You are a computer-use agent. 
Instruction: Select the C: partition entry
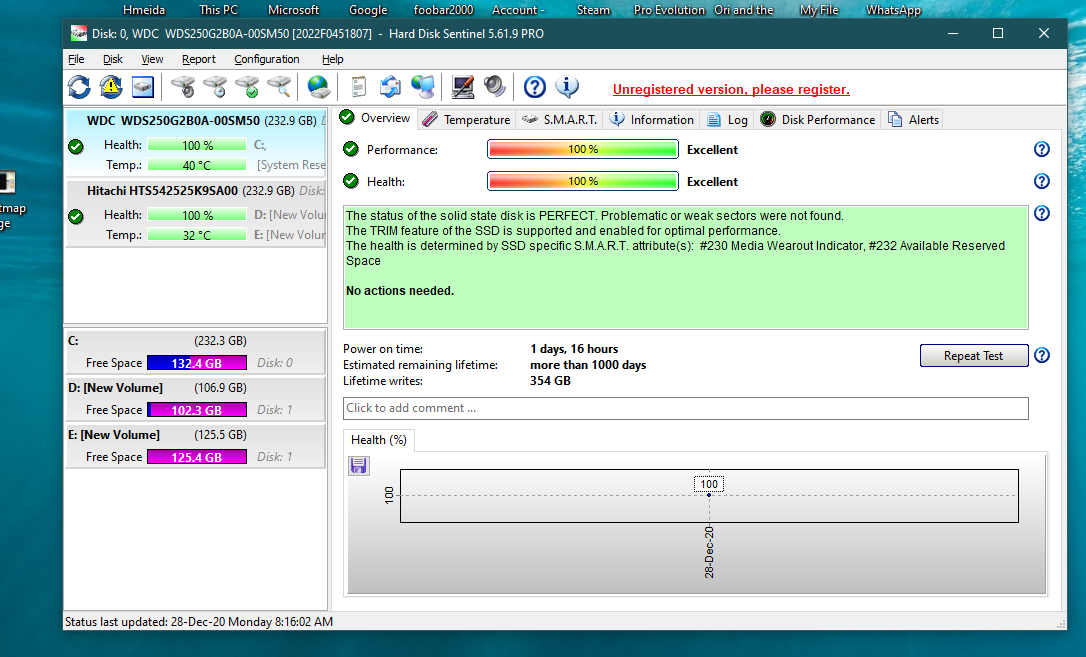[x=195, y=352]
